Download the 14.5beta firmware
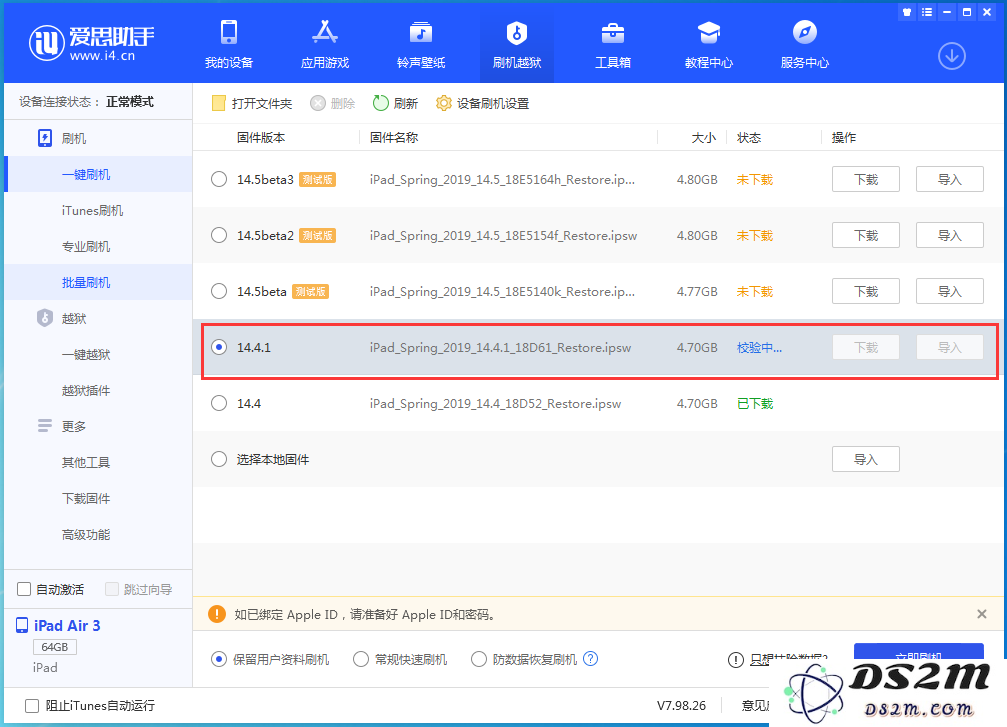 [x=866, y=291]
